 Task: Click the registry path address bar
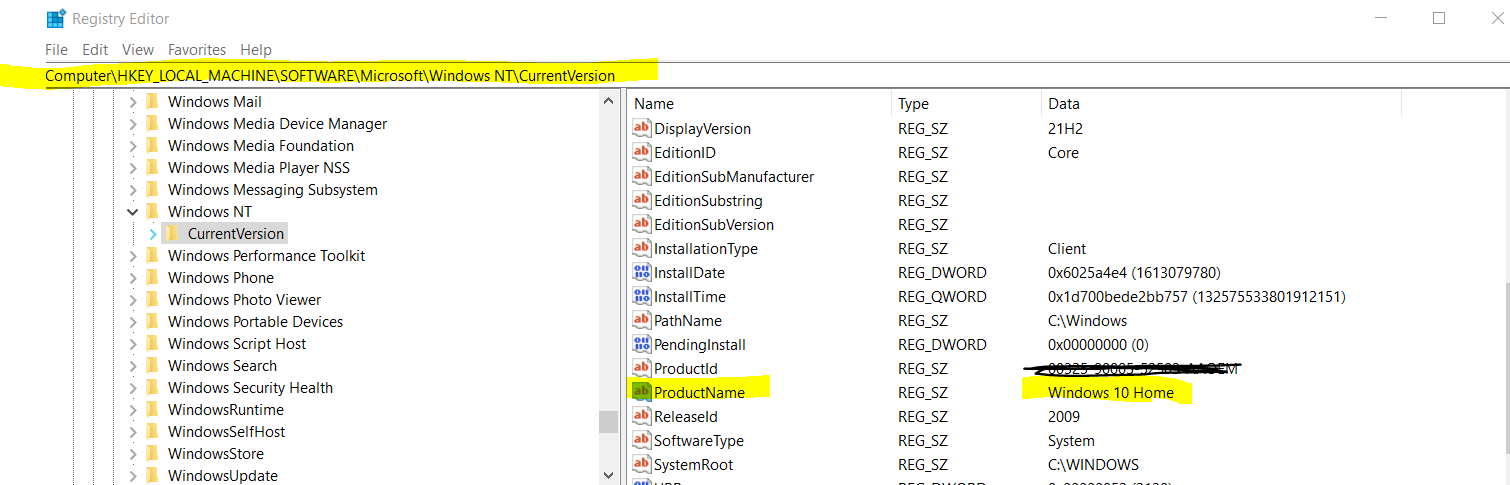pos(776,75)
